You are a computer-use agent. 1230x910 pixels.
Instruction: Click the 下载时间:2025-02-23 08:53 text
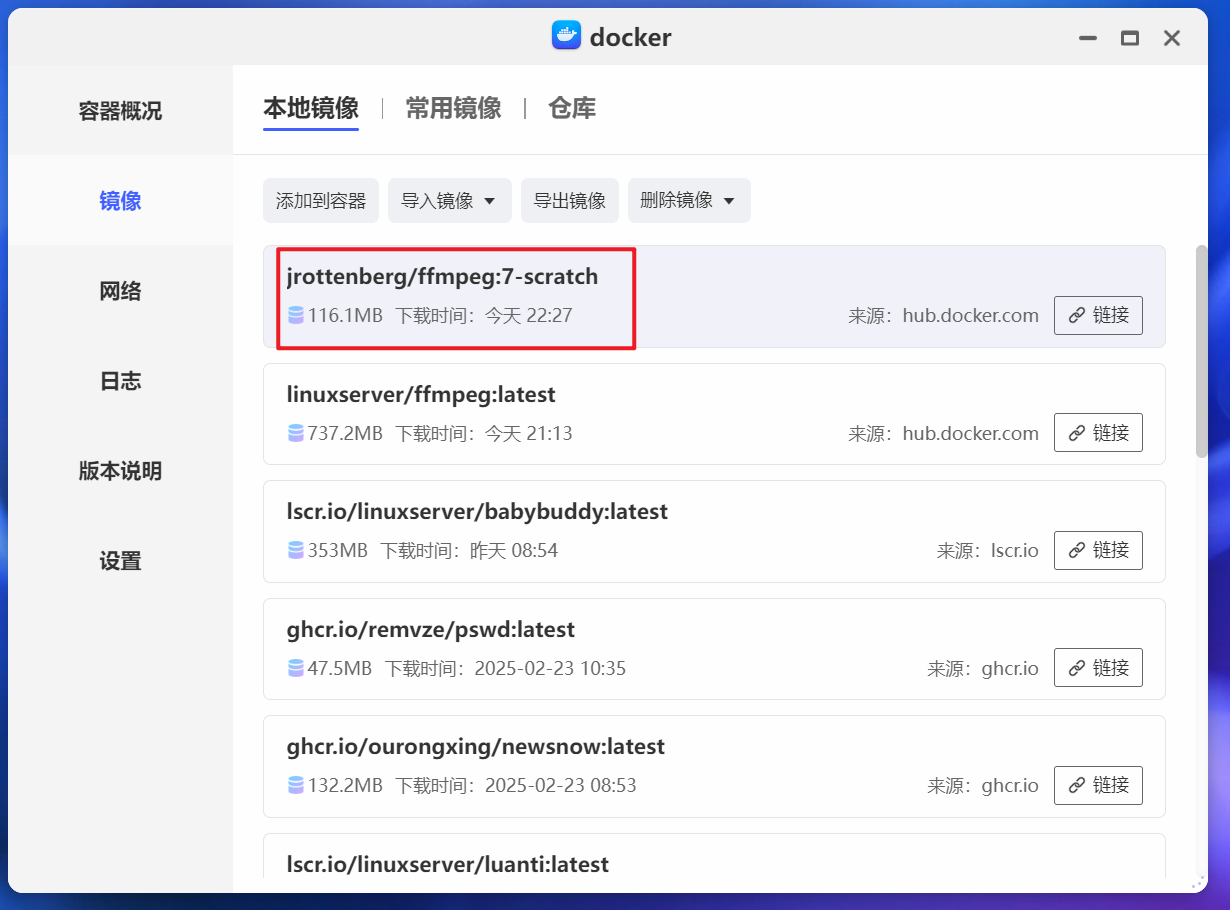516,785
